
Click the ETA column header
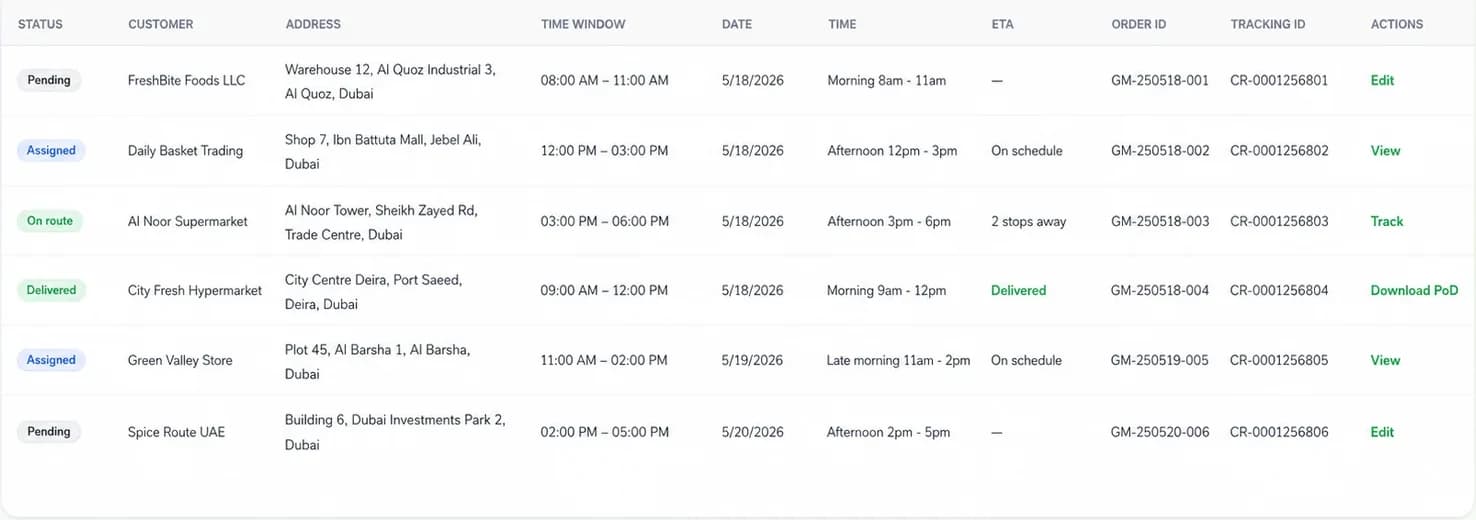pos(1002,24)
